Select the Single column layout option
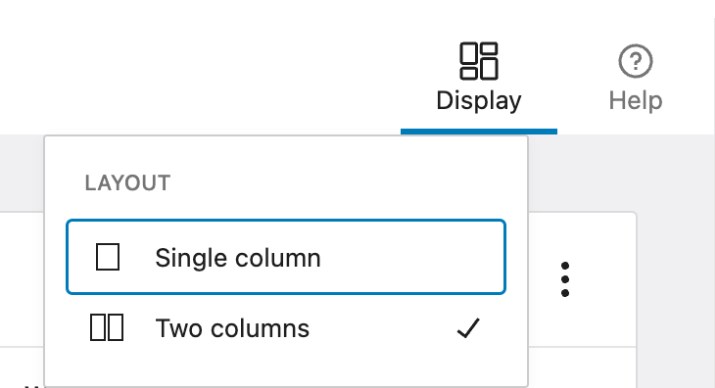The image size is (715, 388). 286,257
